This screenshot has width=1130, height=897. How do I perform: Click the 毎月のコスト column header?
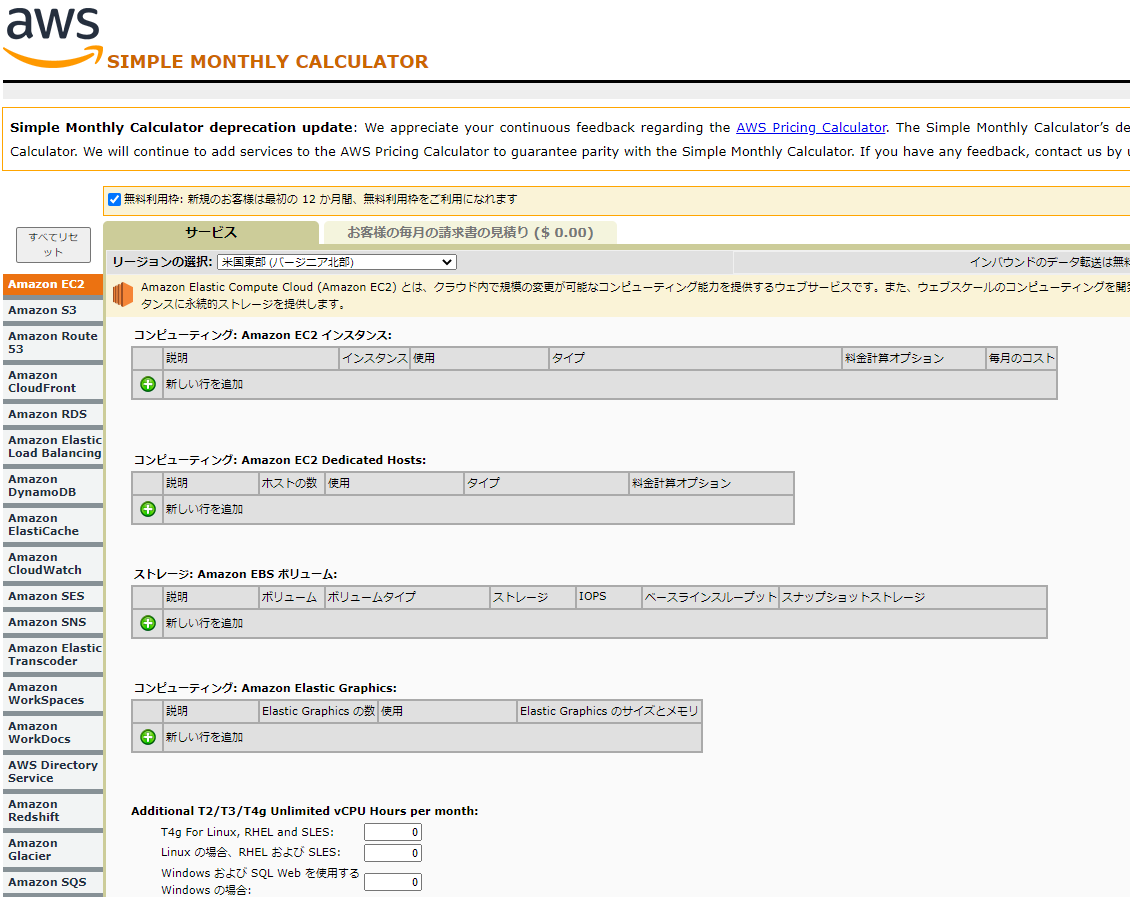pos(1021,358)
